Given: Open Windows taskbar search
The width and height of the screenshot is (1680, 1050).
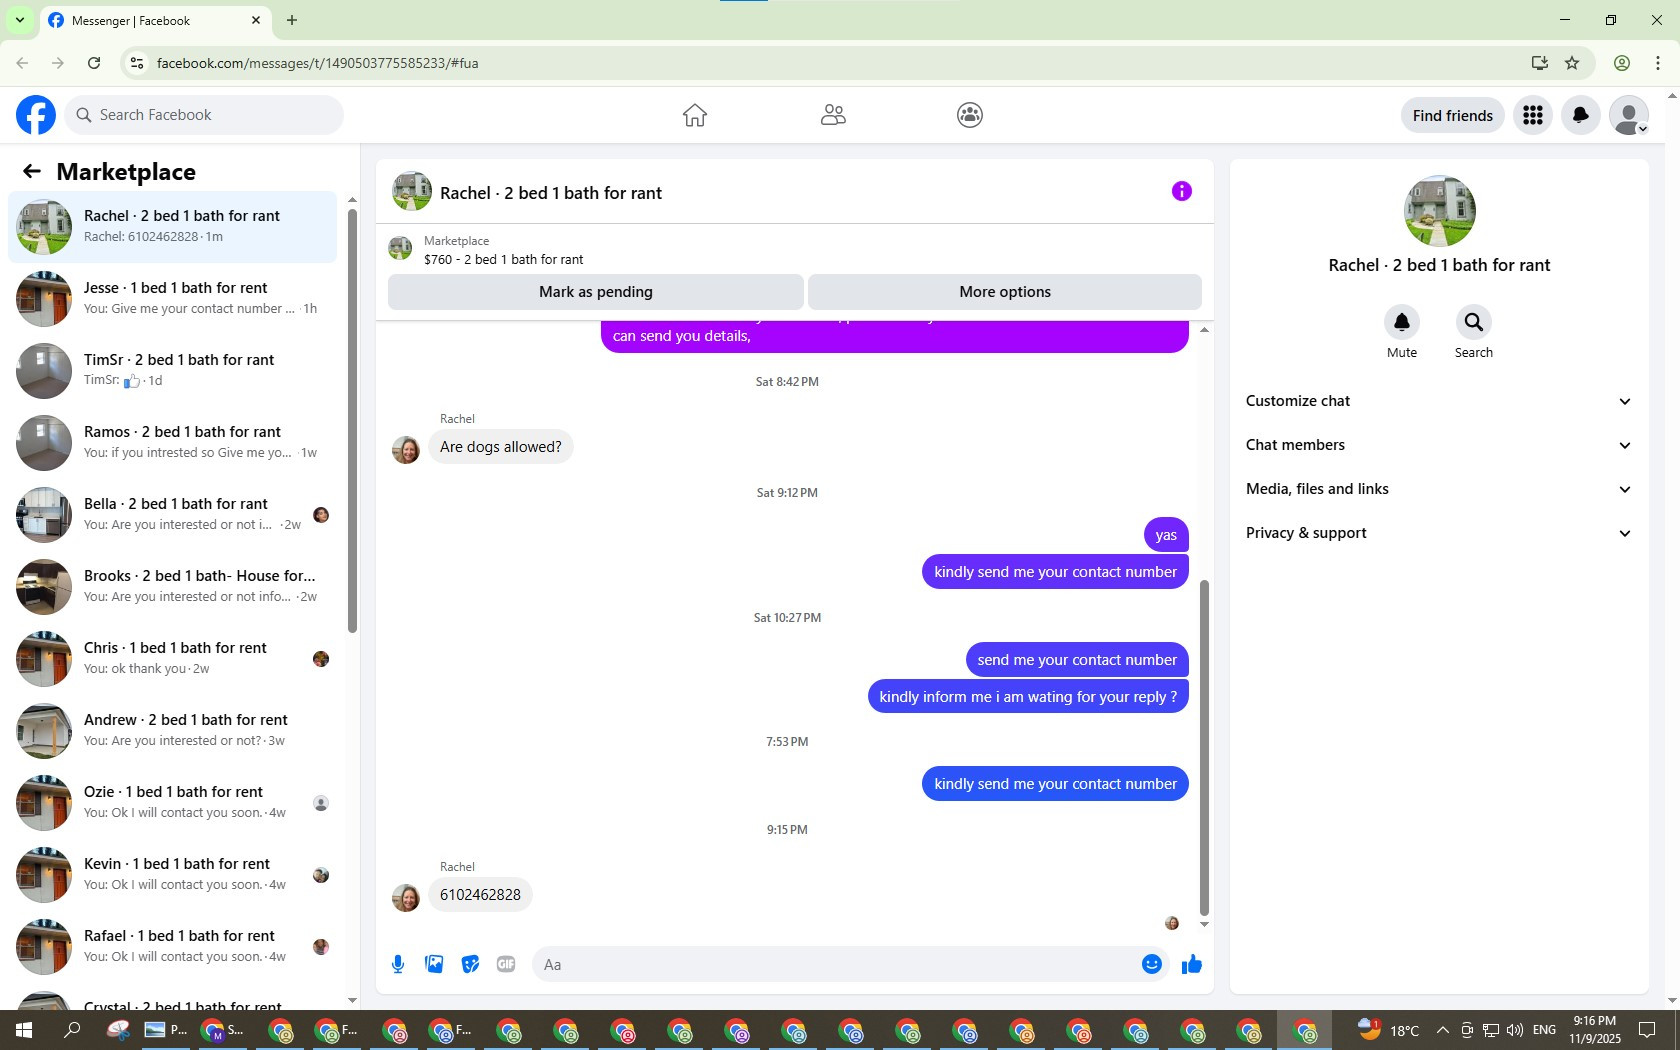Looking at the screenshot, I should 72,1030.
